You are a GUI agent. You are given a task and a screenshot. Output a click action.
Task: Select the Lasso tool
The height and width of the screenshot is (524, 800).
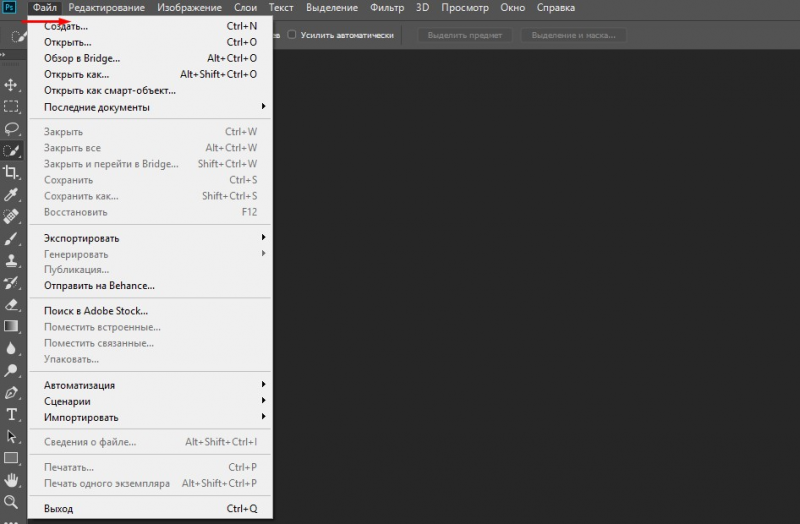(11, 128)
